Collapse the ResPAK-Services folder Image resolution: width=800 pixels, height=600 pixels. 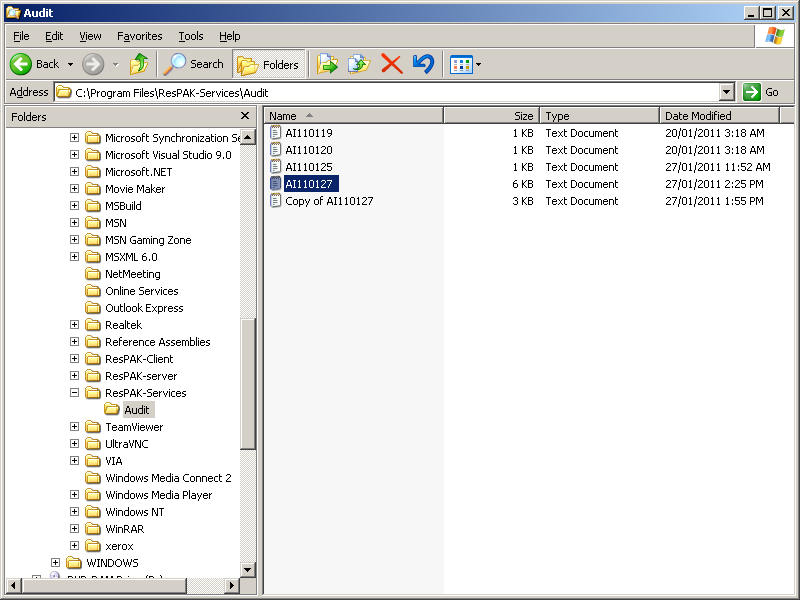(x=74, y=393)
